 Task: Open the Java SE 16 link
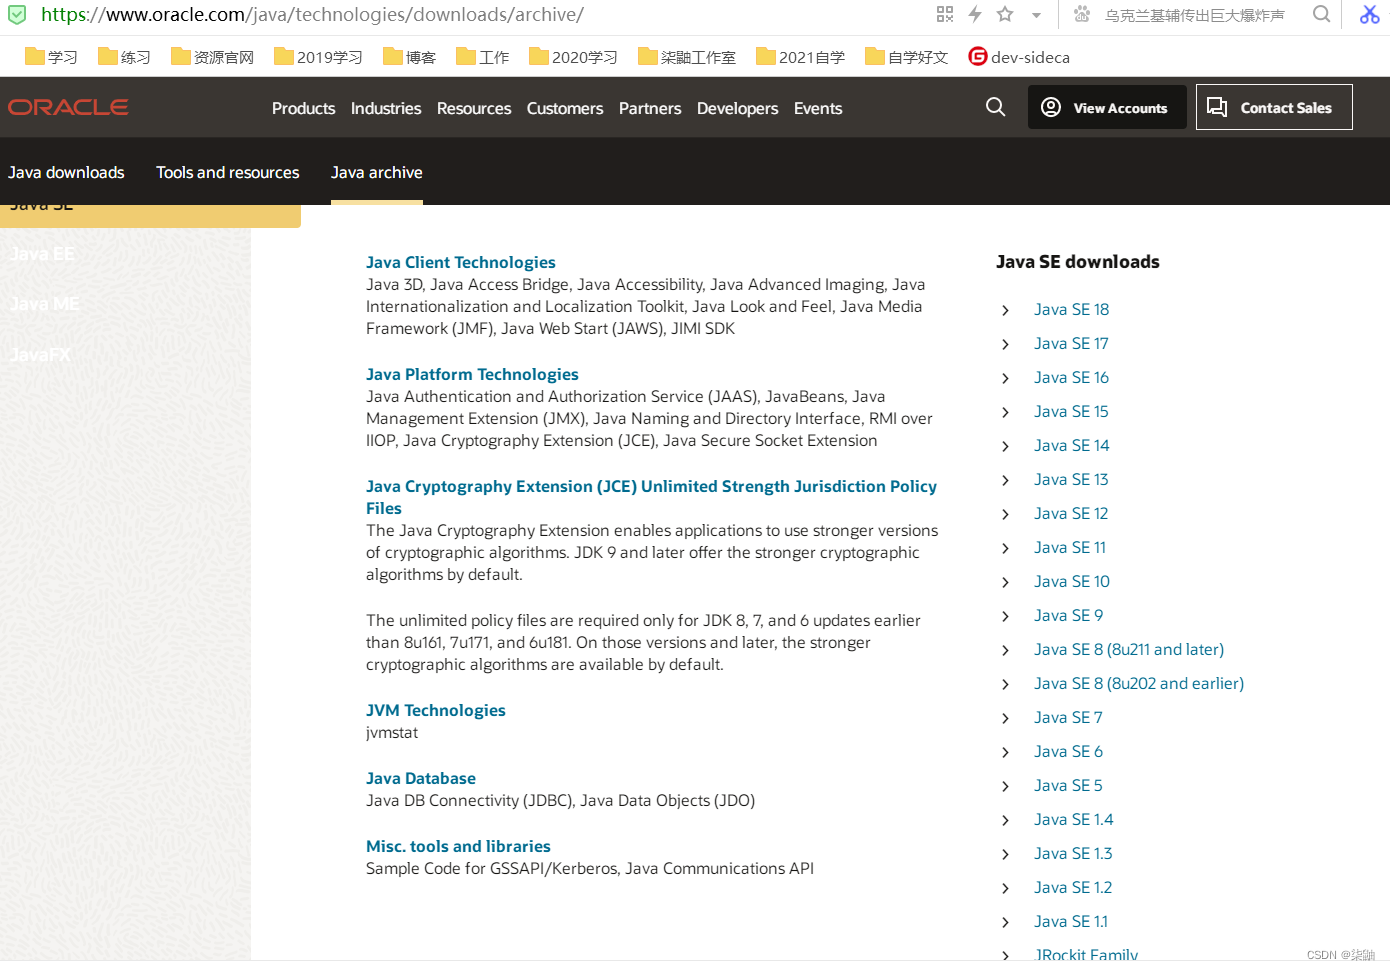(x=1071, y=377)
